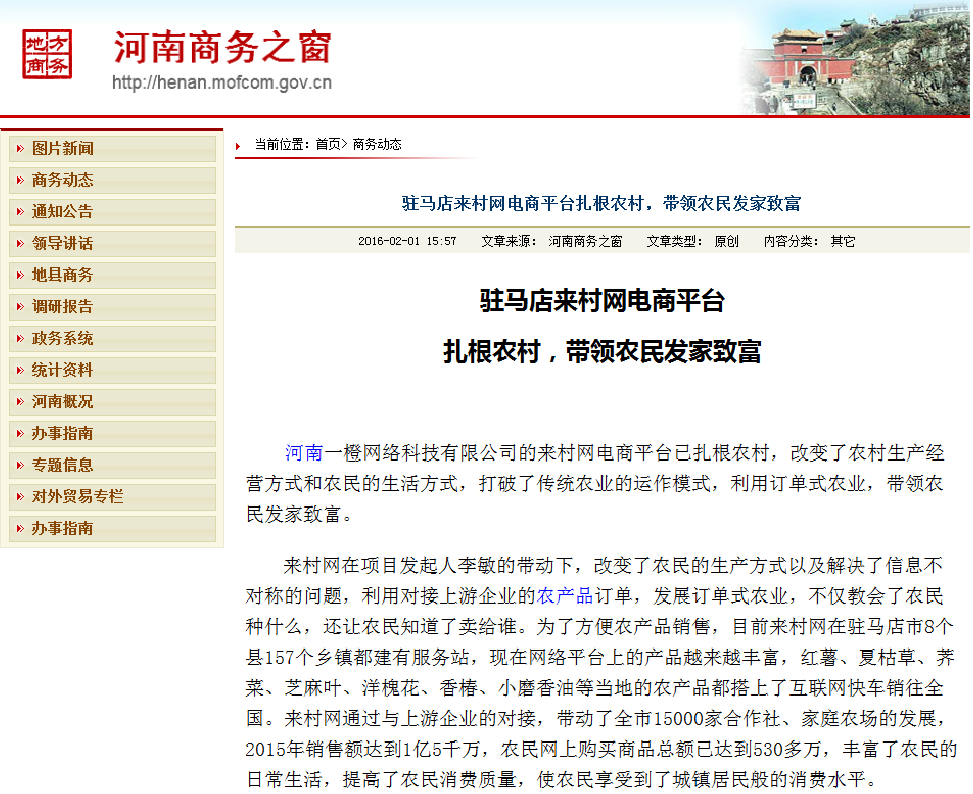The image size is (973, 794).
Task: Click red triangle before 当前位置
Action: point(238,146)
